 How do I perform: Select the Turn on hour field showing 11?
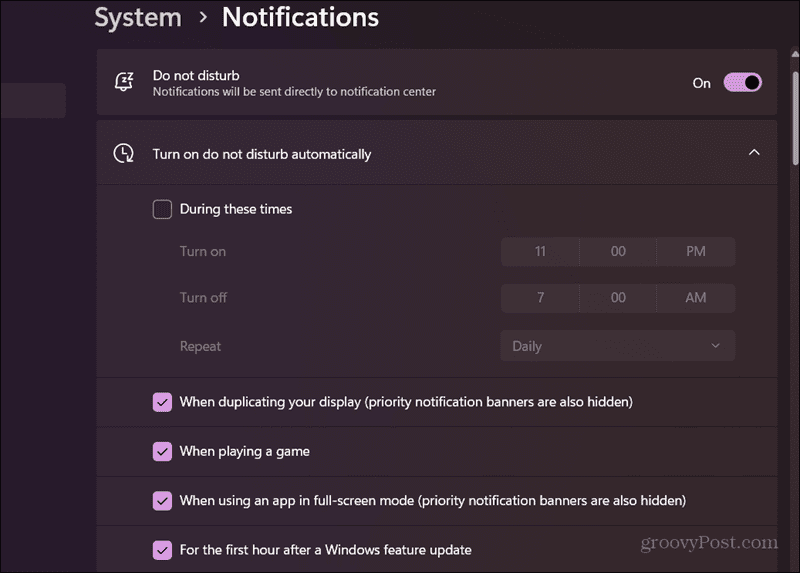click(540, 252)
